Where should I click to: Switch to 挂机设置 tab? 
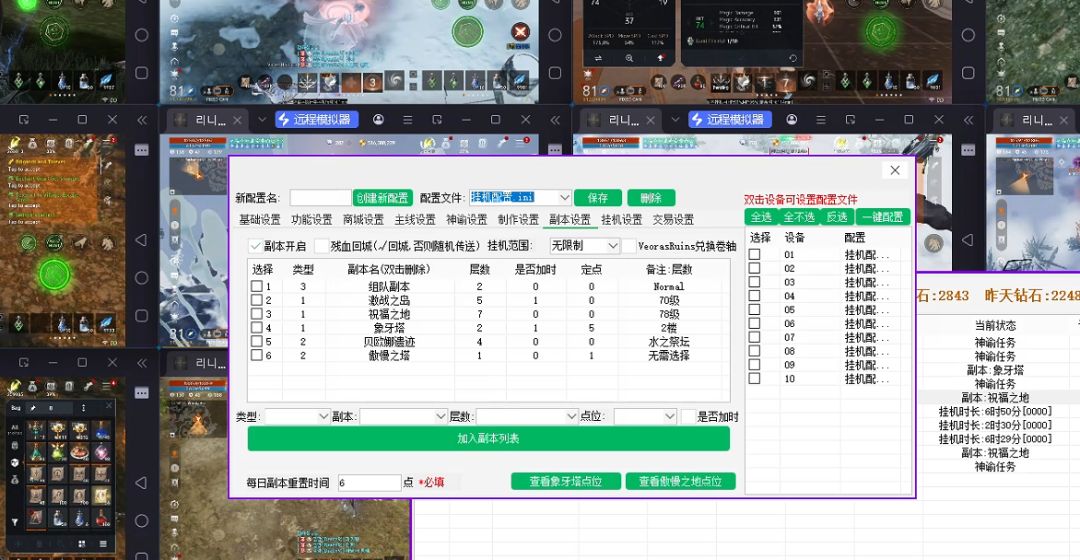coord(621,220)
